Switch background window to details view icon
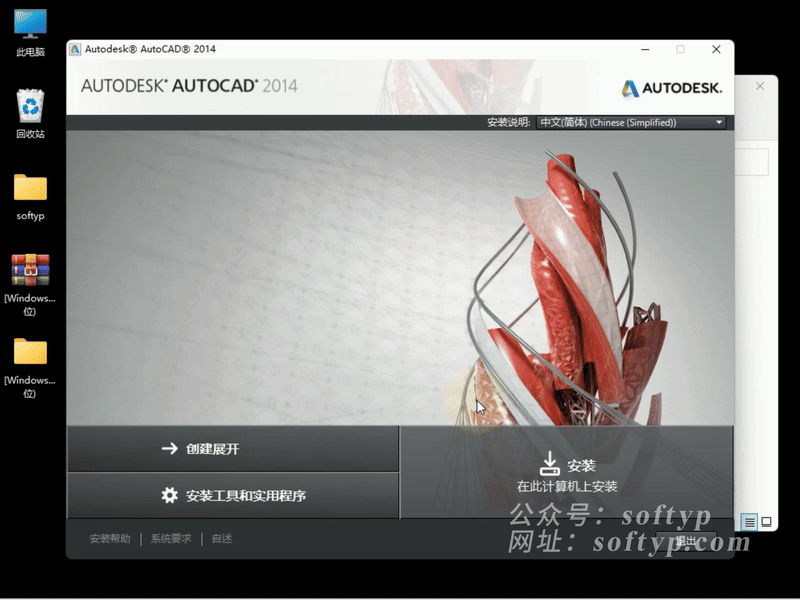This screenshot has height=600, width=800. click(749, 522)
